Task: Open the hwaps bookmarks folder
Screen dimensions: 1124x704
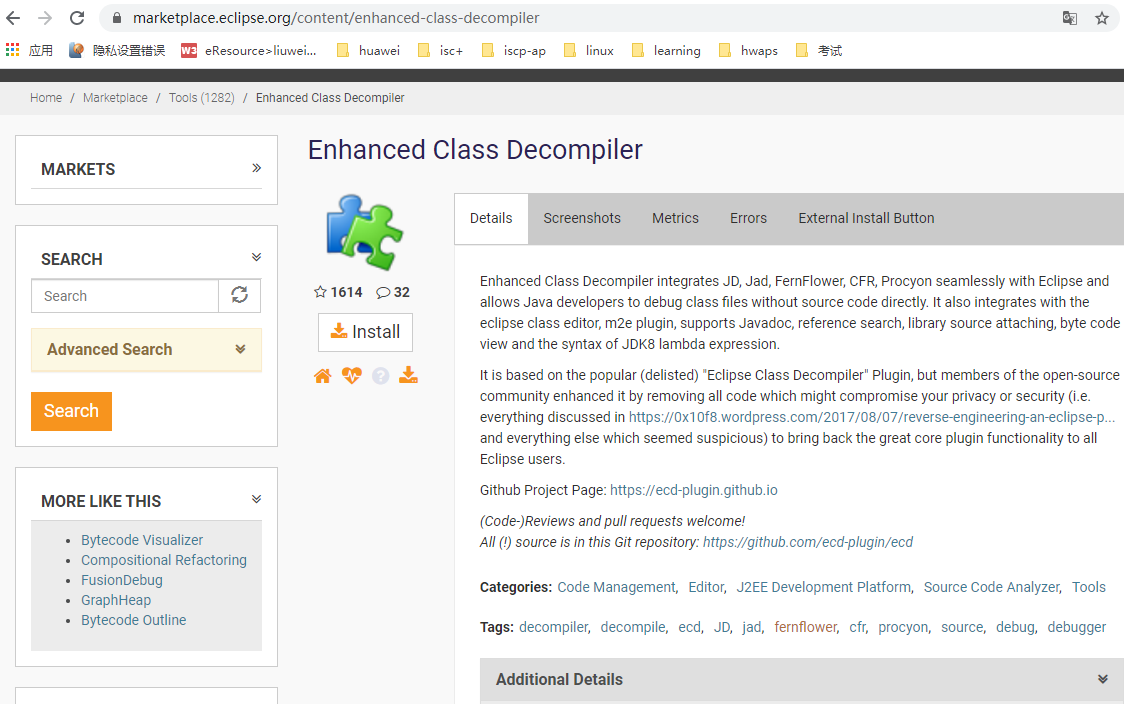Action: [x=748, y=50]
